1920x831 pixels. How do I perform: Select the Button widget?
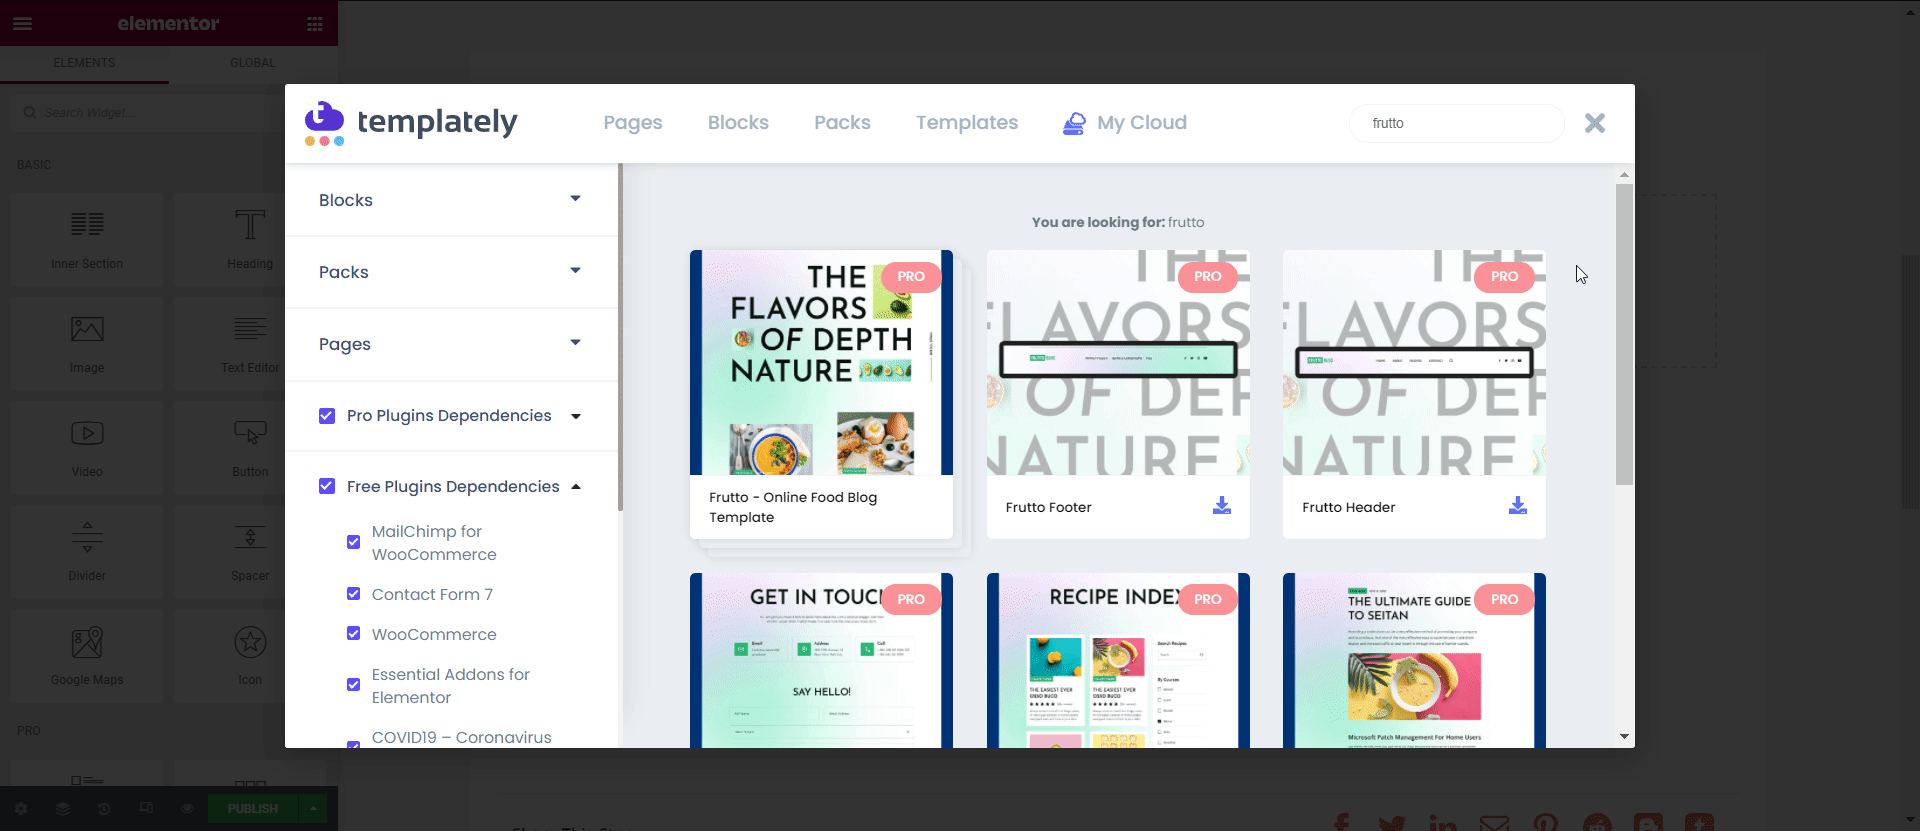coord(250,448)
